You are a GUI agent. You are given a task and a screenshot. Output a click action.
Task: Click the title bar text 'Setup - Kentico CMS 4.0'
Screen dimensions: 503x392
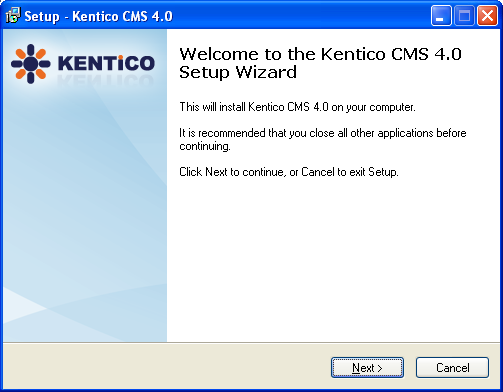[x=98, y=16]
